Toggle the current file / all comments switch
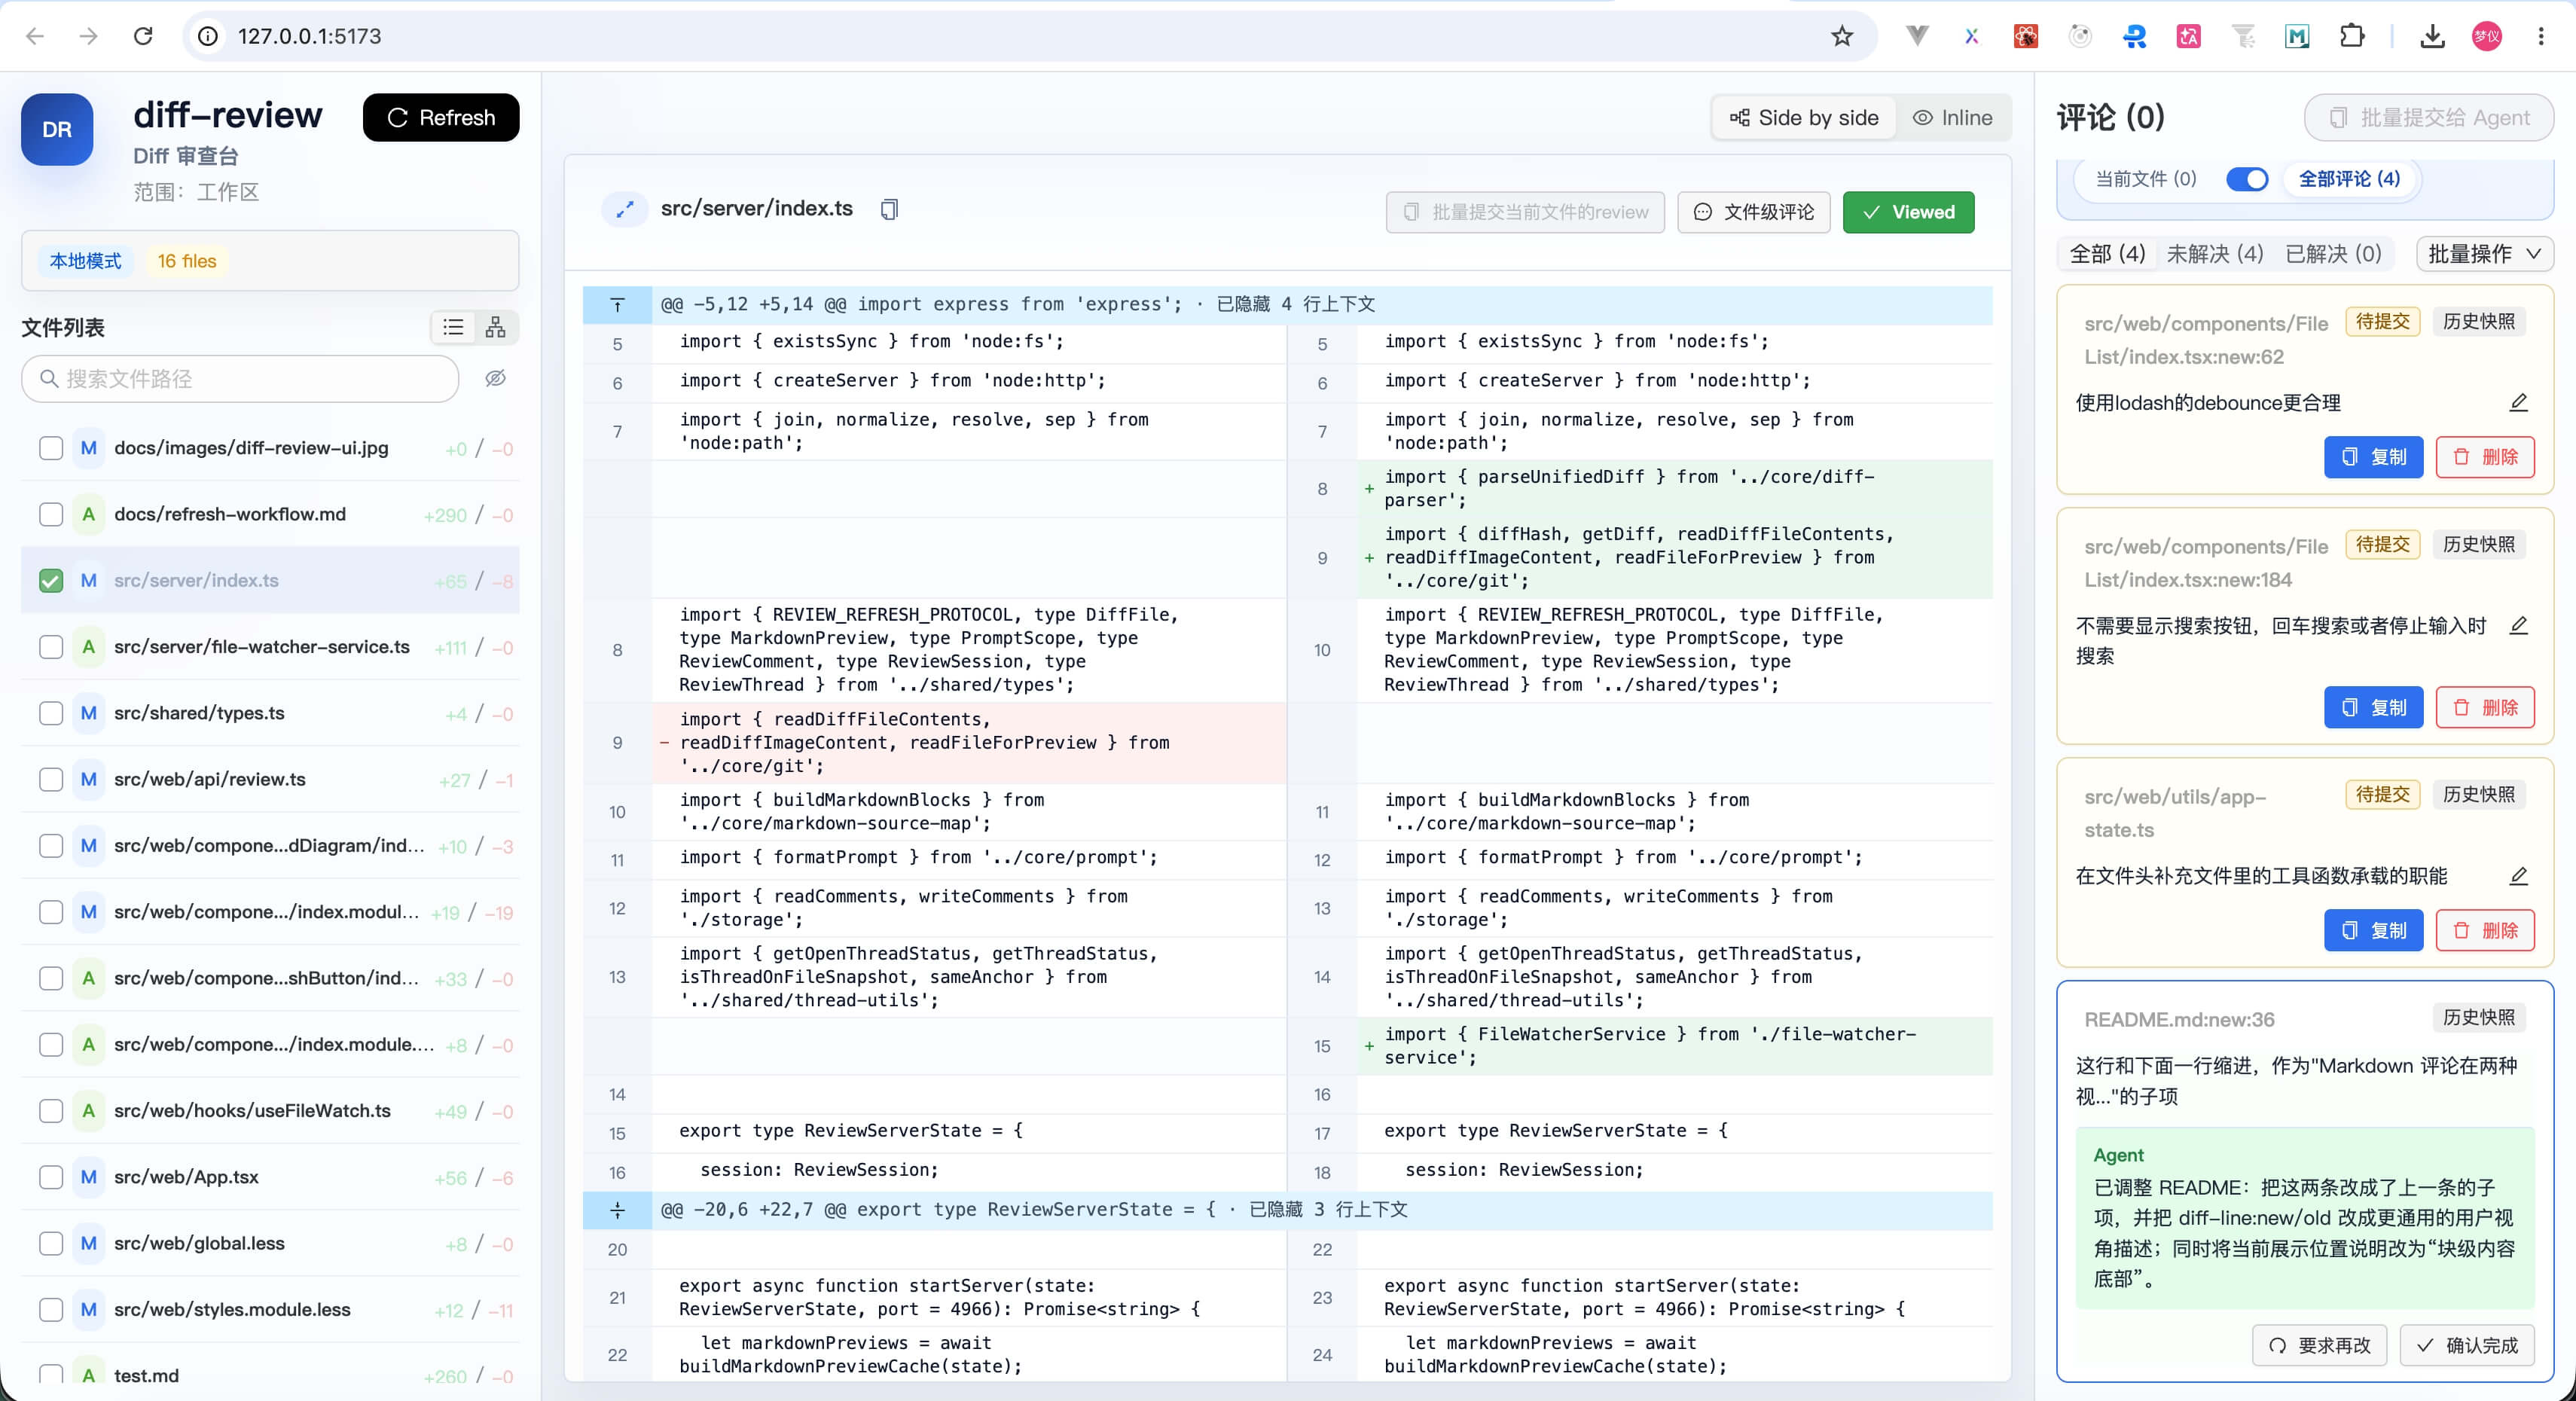Viewport: 2576px width, 1401px height. [2246, 179]
